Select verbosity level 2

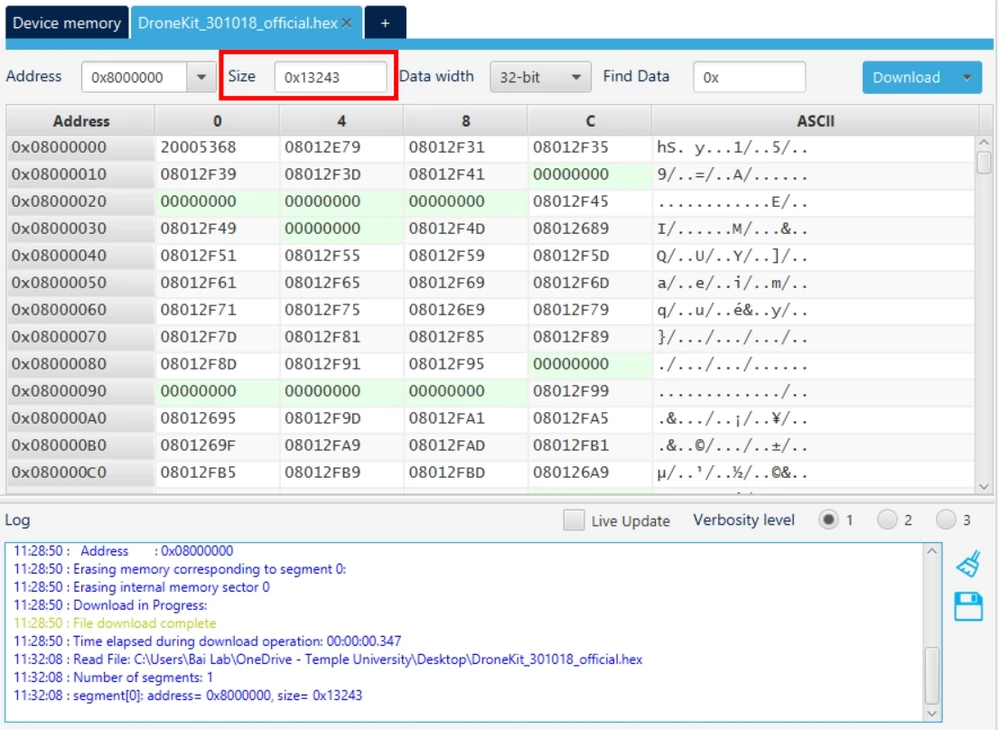coord(887,520)
